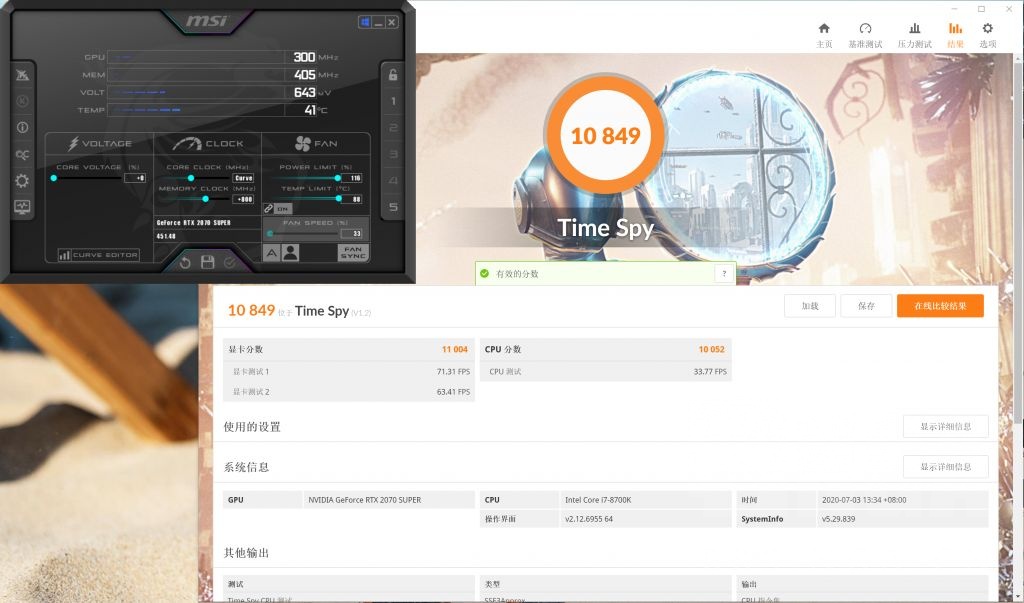Switch to the 3DMark 主页 home tab
Image resolution: width=1024 pixels, height=603 pixels.
click(x=822, y=35)
